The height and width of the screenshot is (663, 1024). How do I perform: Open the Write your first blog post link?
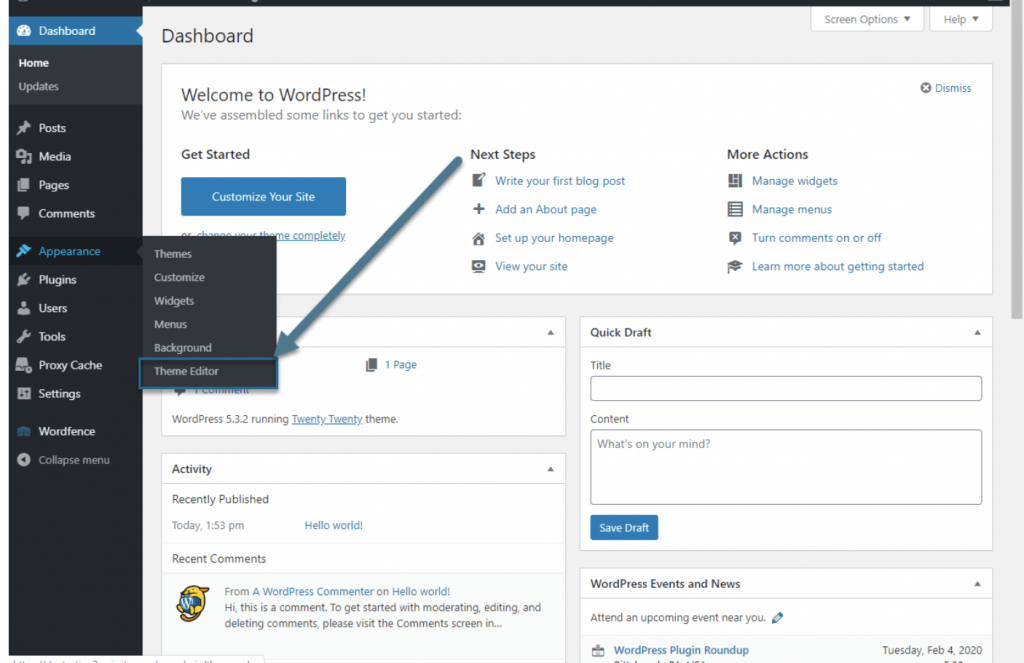click(x=560, y=181)
